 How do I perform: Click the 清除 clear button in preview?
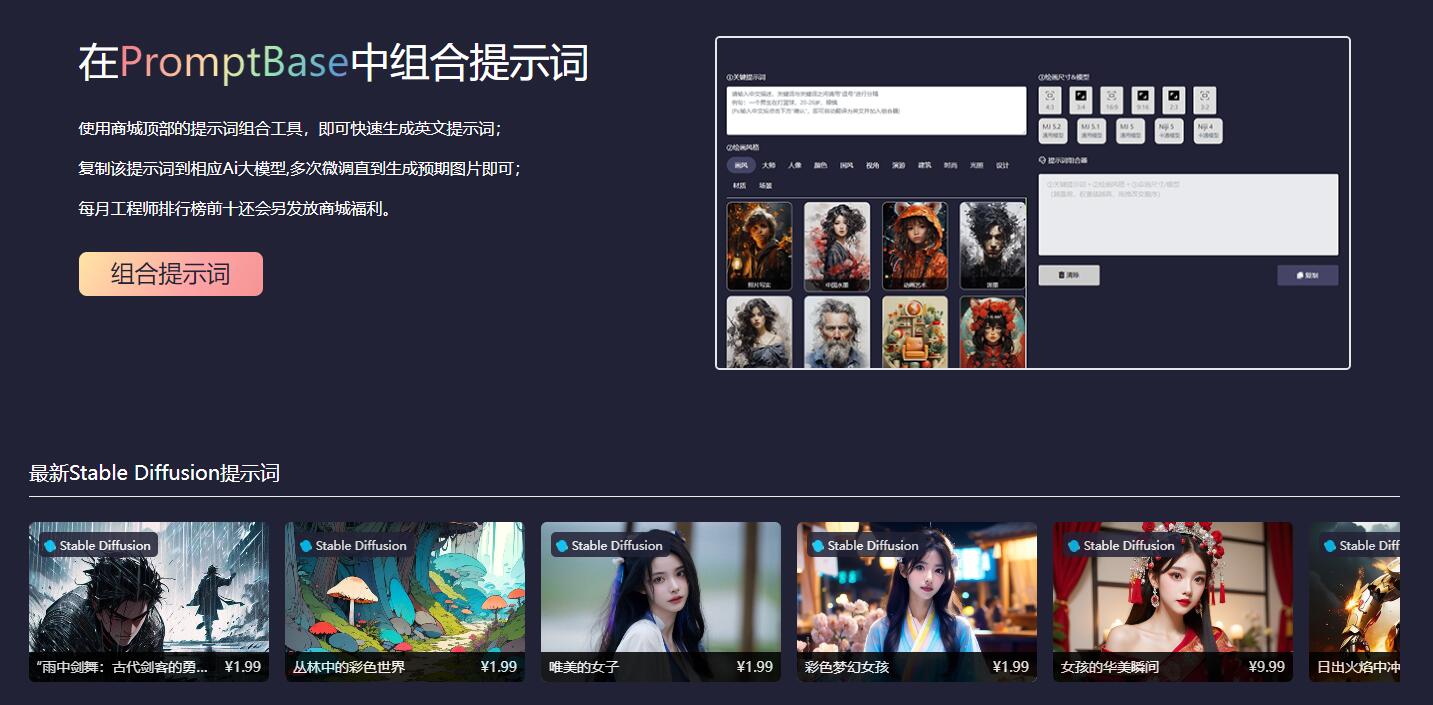pos(1069,275)
